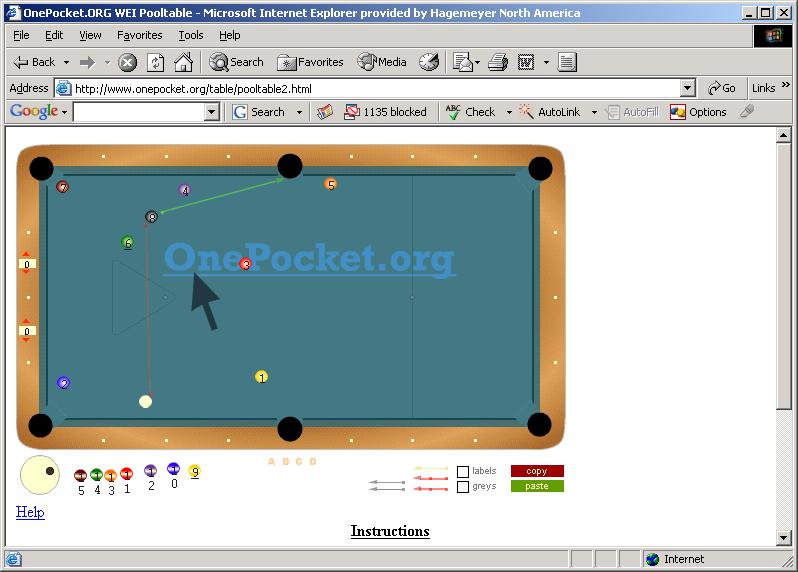The height and width of the screenshot is (572, 798).
Task: Enable the greys checkbox
Action: pos(463,487)
